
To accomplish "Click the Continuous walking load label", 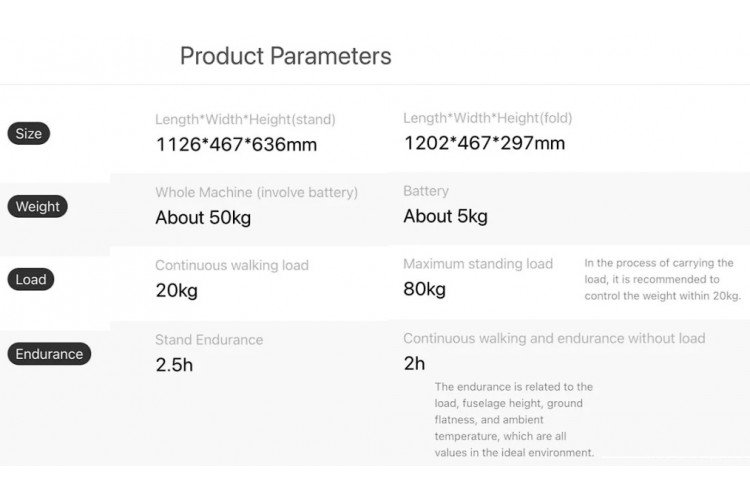I will 232,265.
